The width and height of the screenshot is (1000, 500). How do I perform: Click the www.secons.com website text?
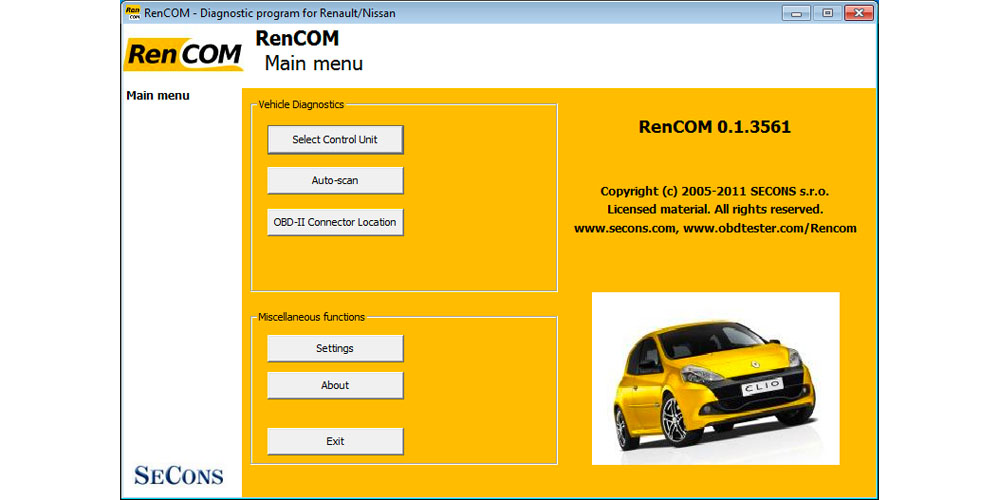point(625,228)
